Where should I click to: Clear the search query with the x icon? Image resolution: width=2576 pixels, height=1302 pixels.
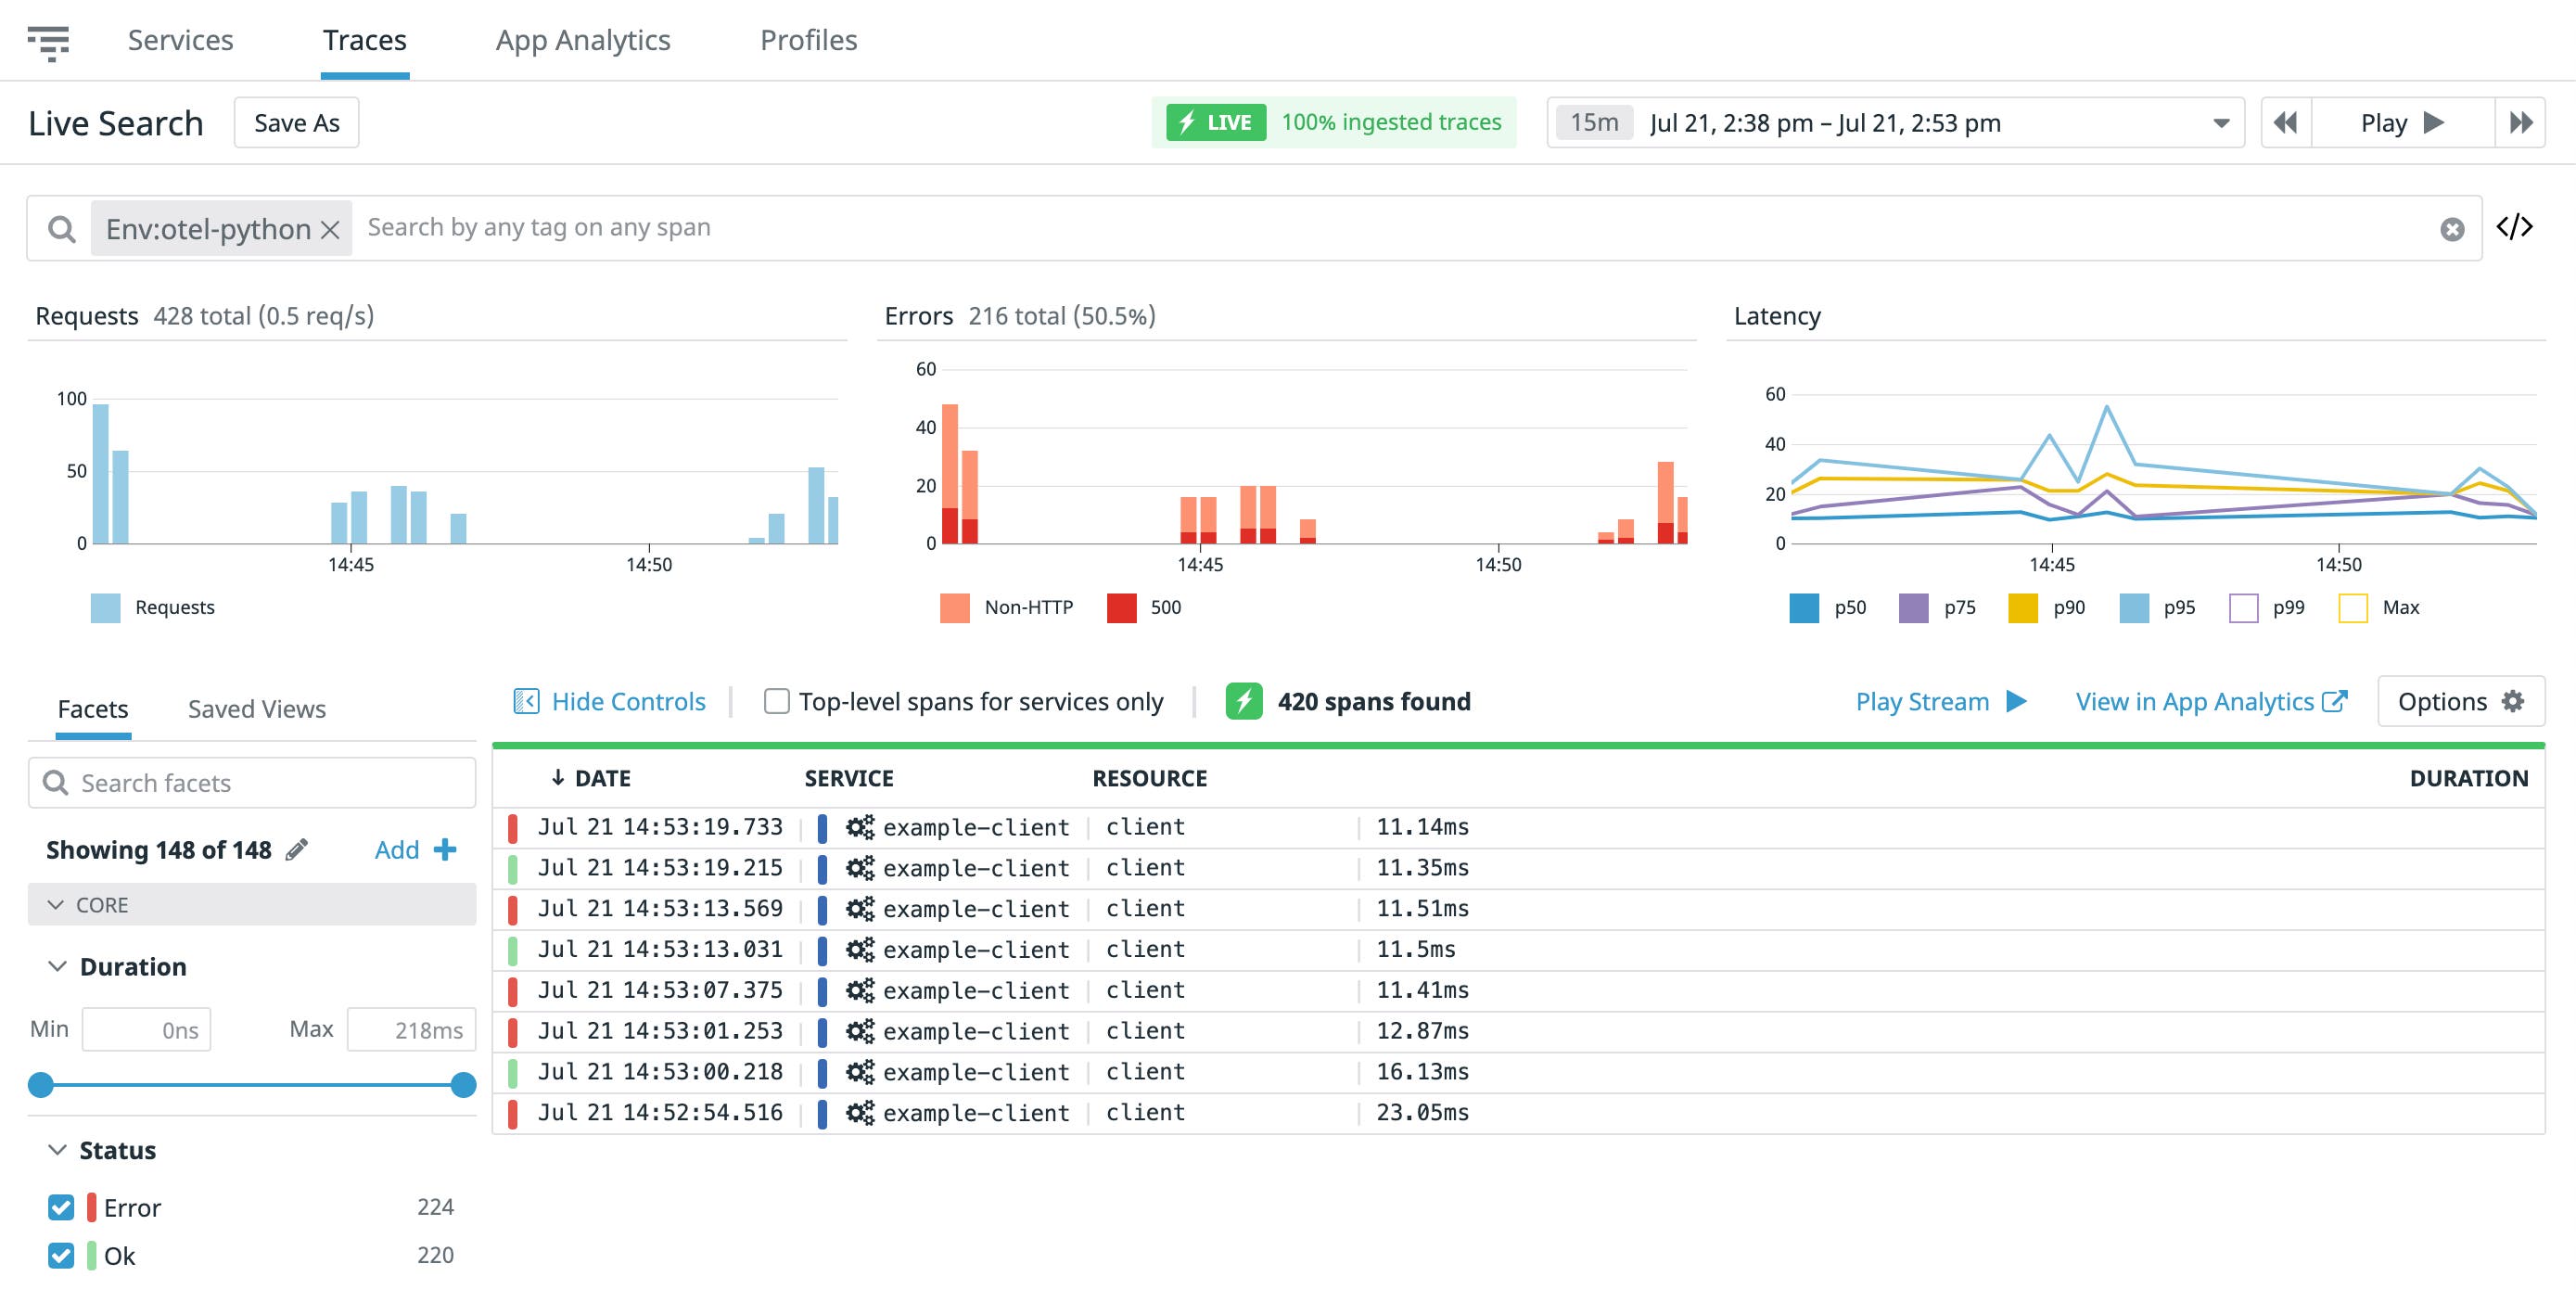pos(2450,228)
